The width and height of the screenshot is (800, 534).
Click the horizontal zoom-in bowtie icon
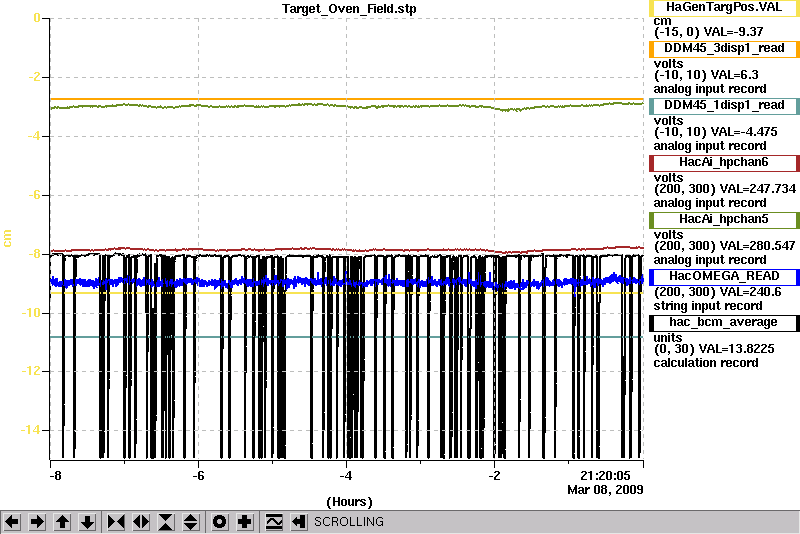pos(116,522)
